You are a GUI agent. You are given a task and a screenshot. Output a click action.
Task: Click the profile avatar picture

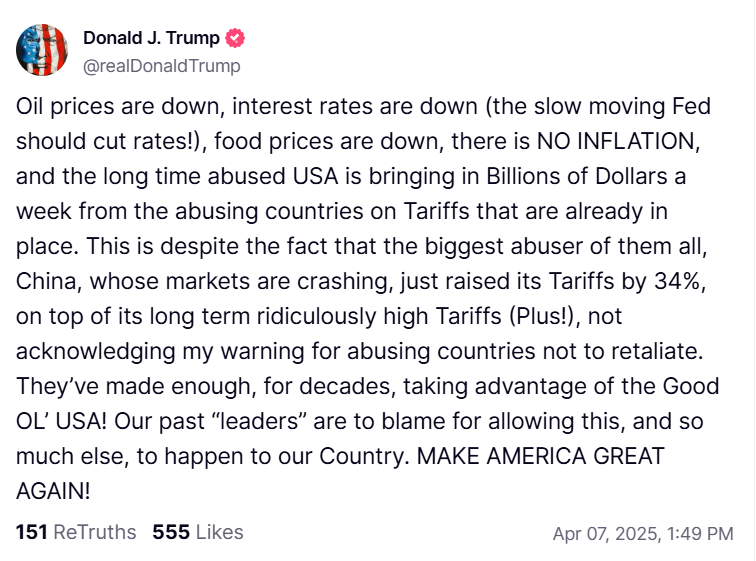tap(42, 51)
